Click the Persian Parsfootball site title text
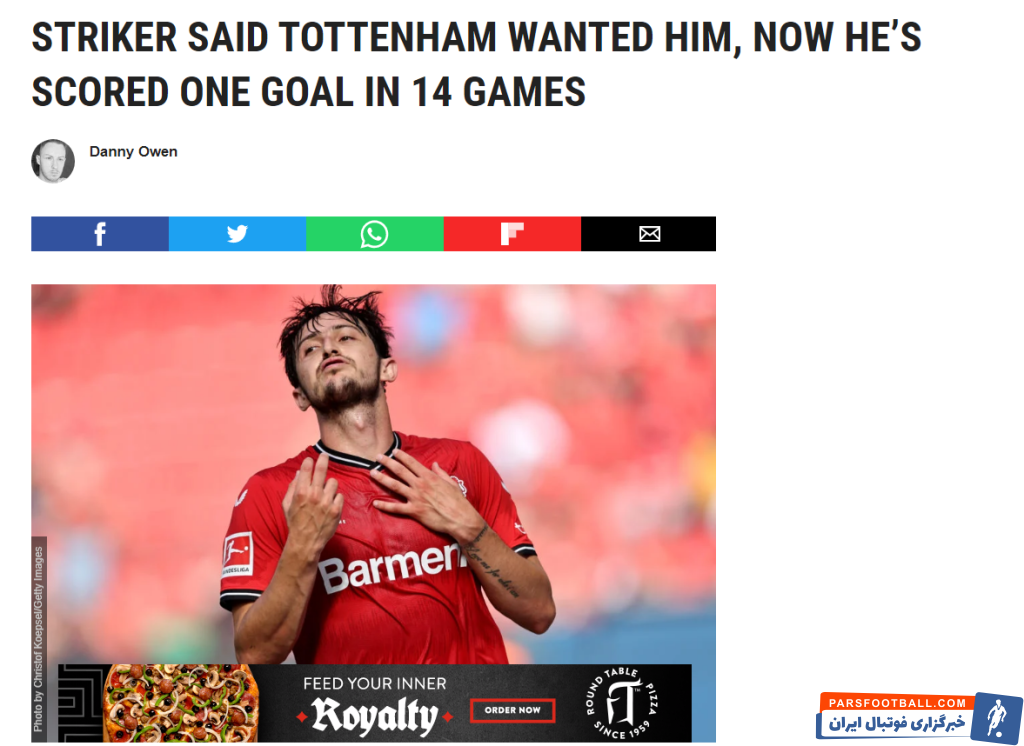Screen dimensions: 1024x746 [897, 724]
